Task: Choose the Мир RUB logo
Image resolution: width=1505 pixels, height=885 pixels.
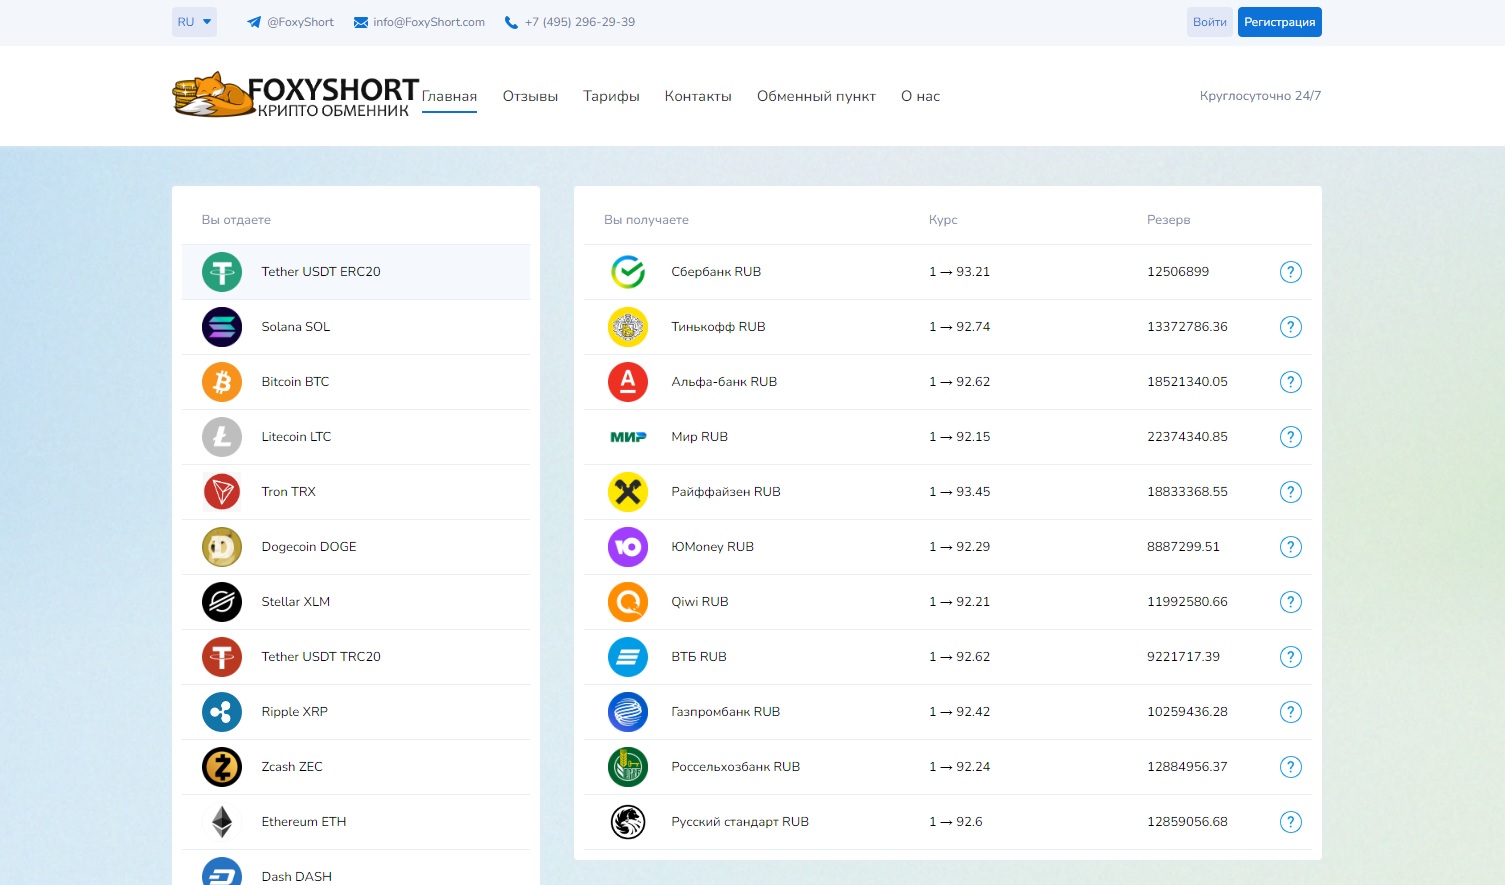Action: [x=628, y=437]
